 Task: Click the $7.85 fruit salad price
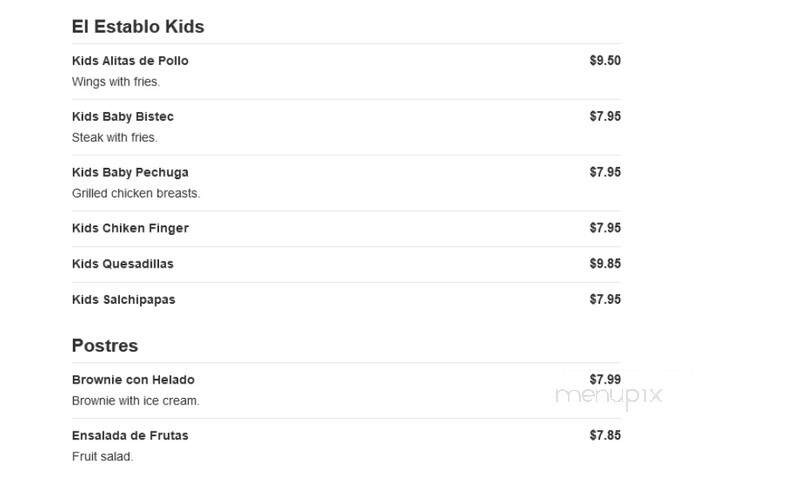click(605, 436)
